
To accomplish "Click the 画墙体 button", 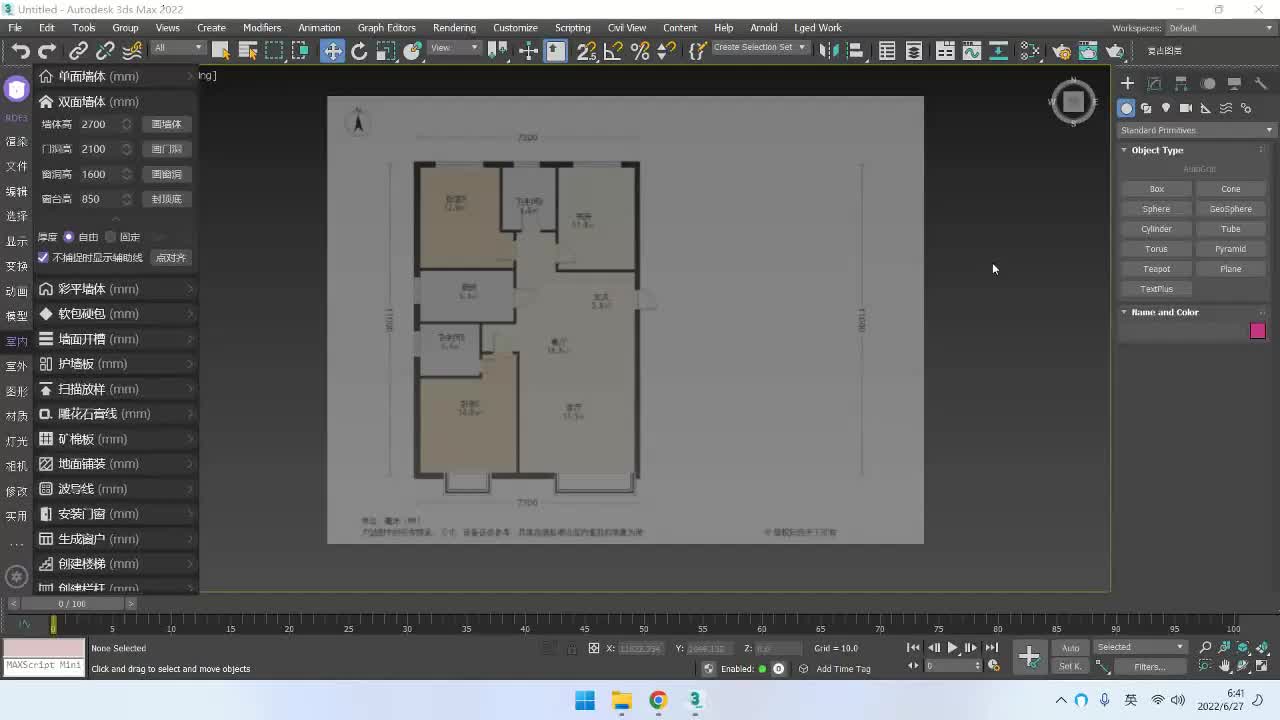I will 166,124.
